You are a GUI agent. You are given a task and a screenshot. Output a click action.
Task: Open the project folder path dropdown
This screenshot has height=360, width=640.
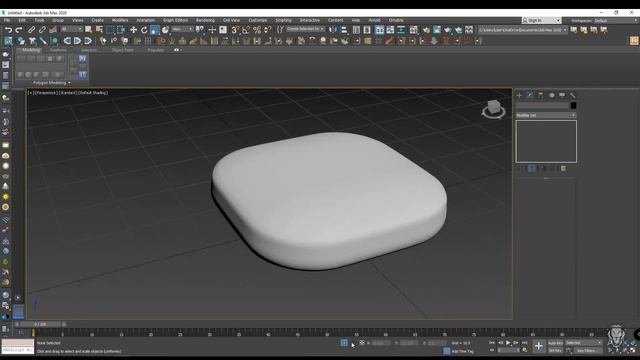point(522,30)
